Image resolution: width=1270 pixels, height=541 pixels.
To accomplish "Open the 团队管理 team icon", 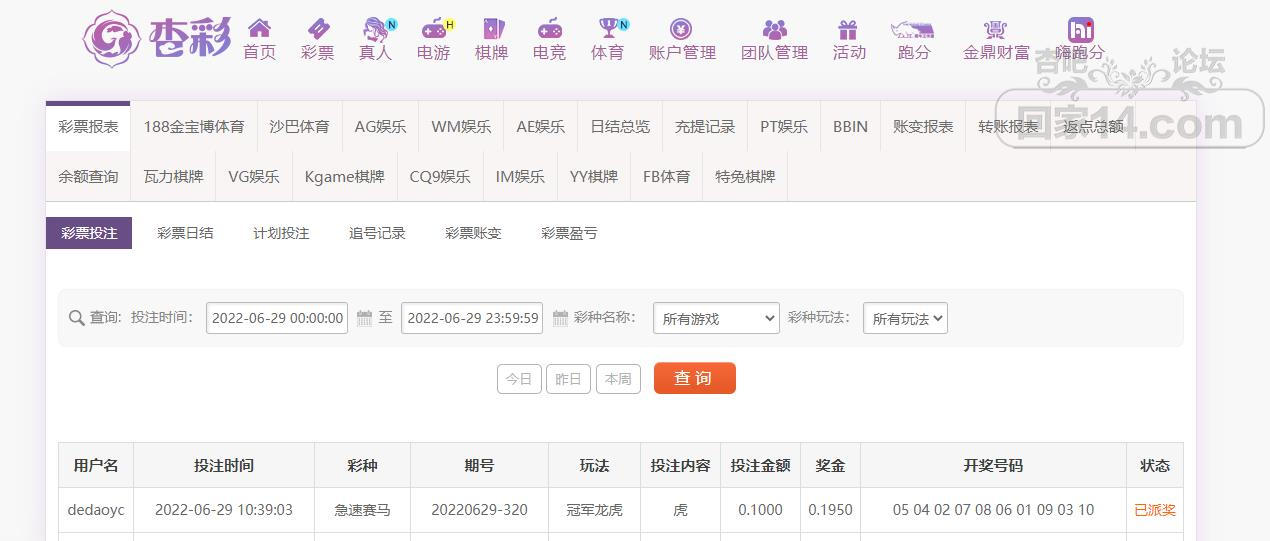I will tap(774, 29).
